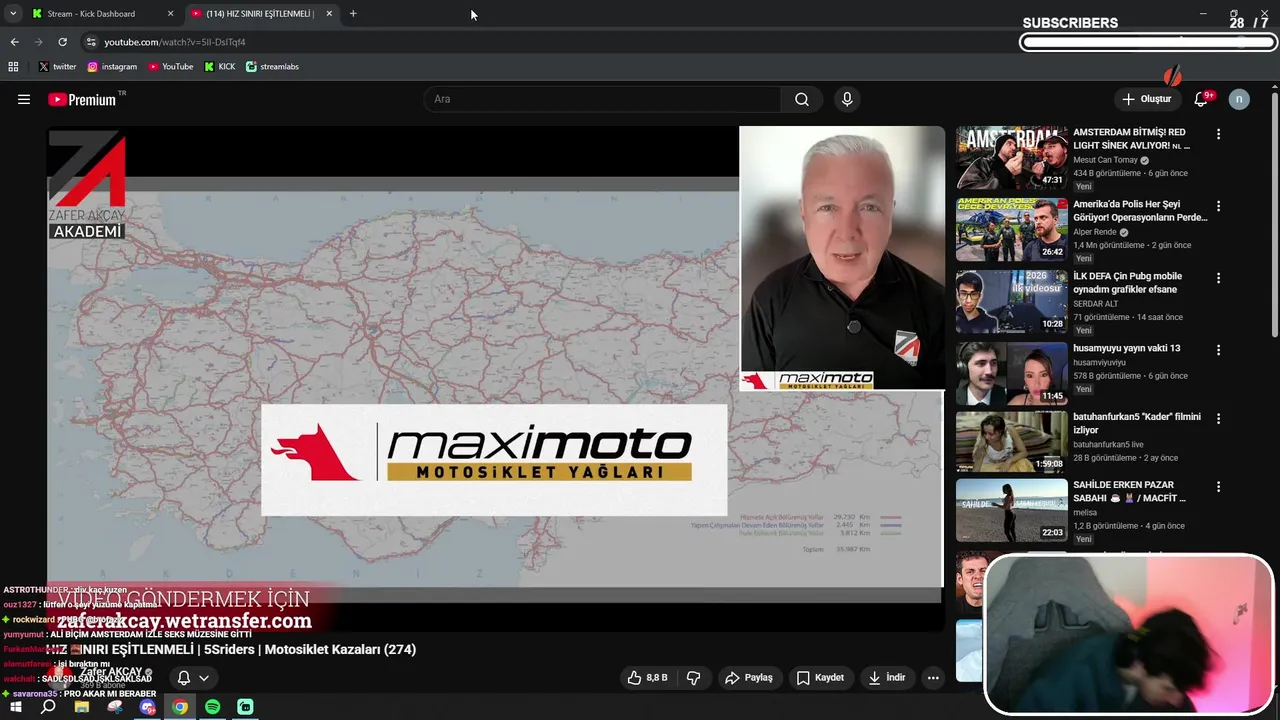Open AMSTERDAM BİTMİŞ video thumbnail
Screen dimensions: 1280x720
(x=1012, y=158)
